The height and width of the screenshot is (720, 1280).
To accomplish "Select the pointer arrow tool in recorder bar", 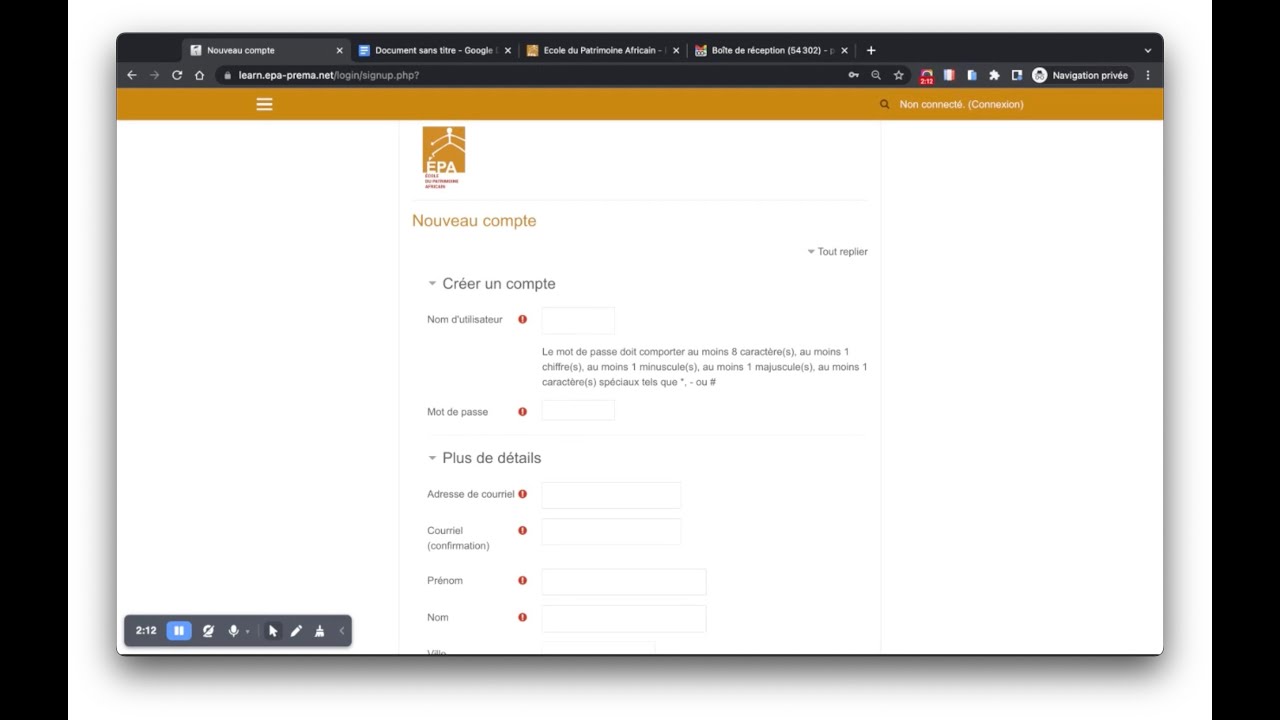I will pyautogui.click(x=273, y=631).
